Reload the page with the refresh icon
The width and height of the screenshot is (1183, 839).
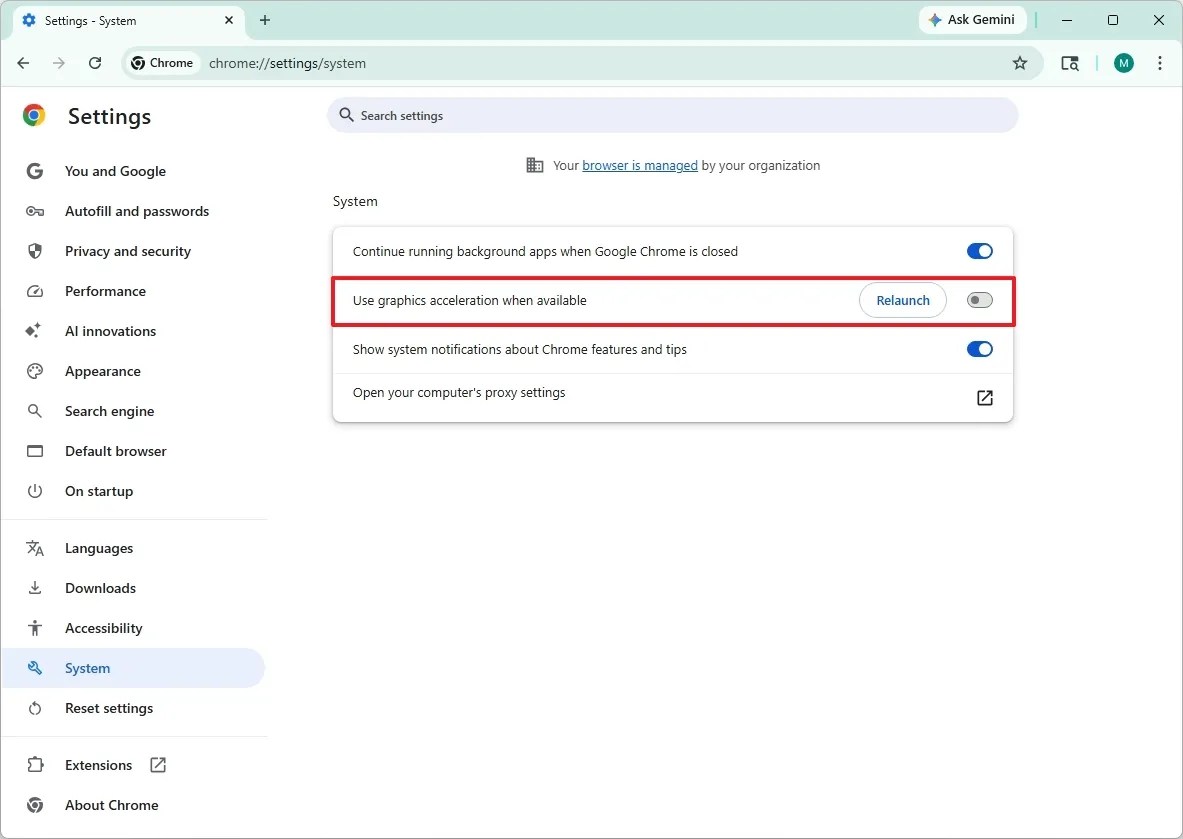(x=95, y=63)
